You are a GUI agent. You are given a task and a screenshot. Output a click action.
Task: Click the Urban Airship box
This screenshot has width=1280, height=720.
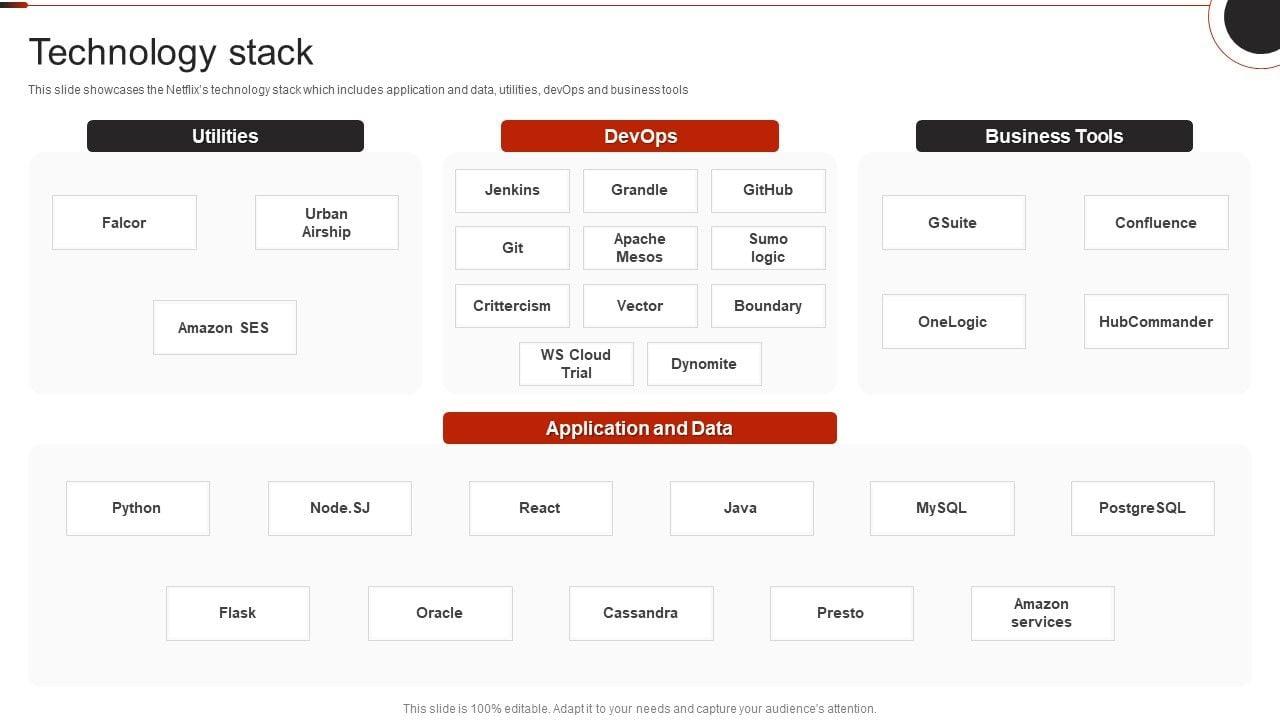(x=327, y=222)
